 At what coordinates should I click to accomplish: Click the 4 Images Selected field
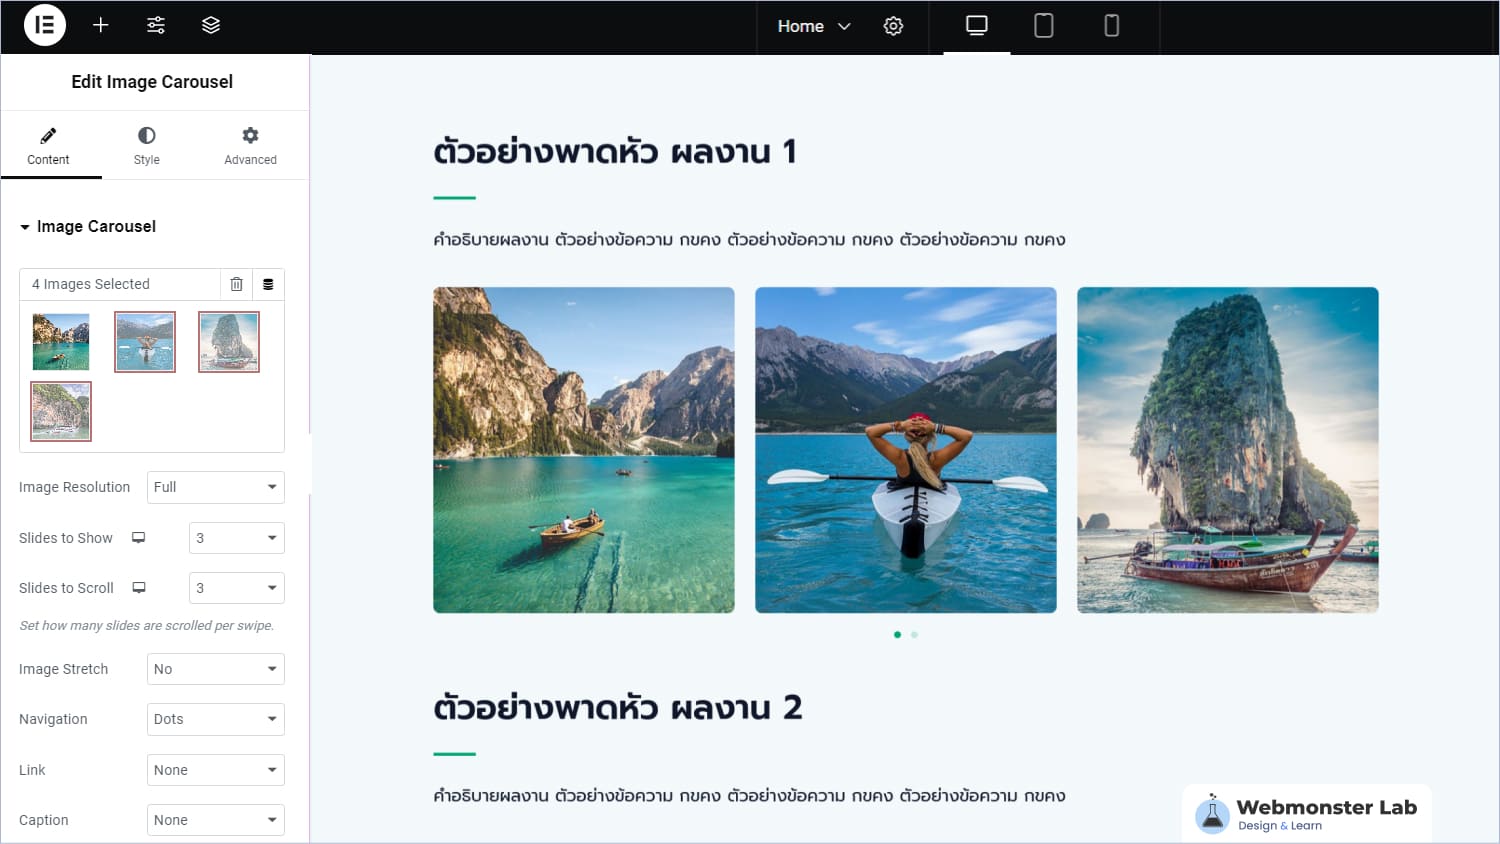click(120, 284)
